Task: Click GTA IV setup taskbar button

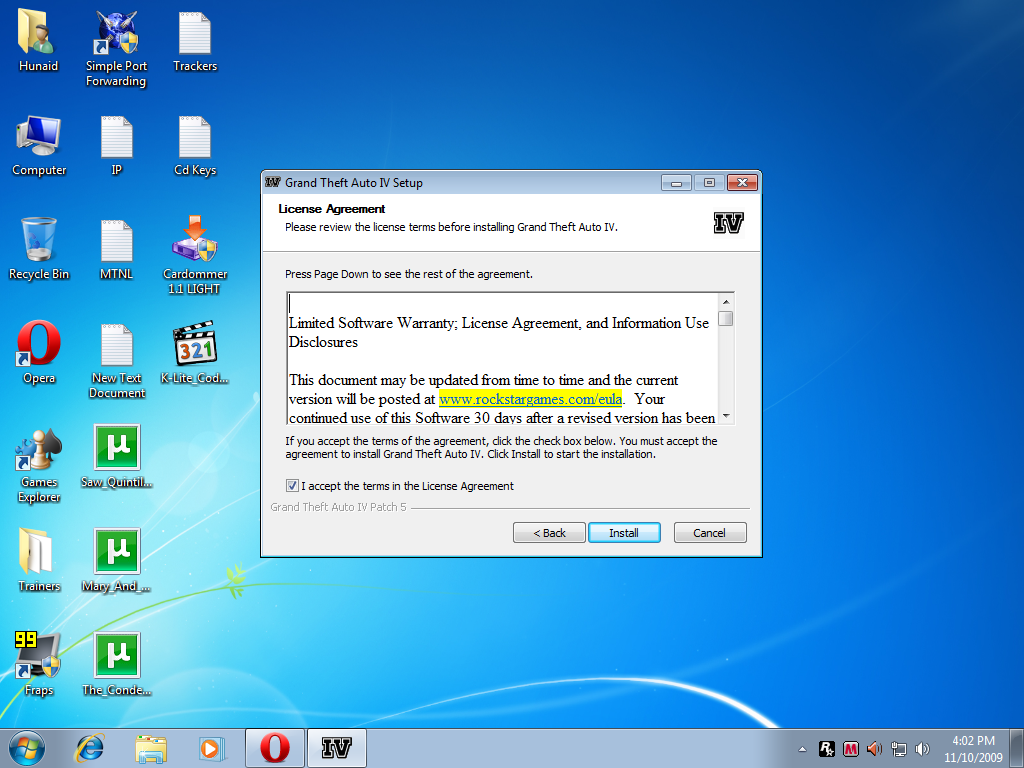Action: (336, 748)
